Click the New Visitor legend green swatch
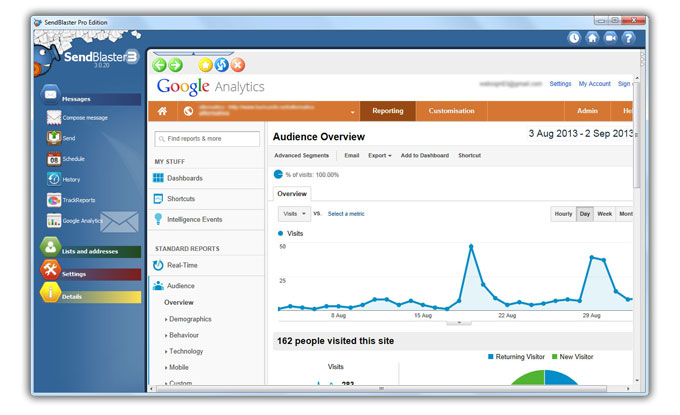The image size is (680, 415). (554, 356)
